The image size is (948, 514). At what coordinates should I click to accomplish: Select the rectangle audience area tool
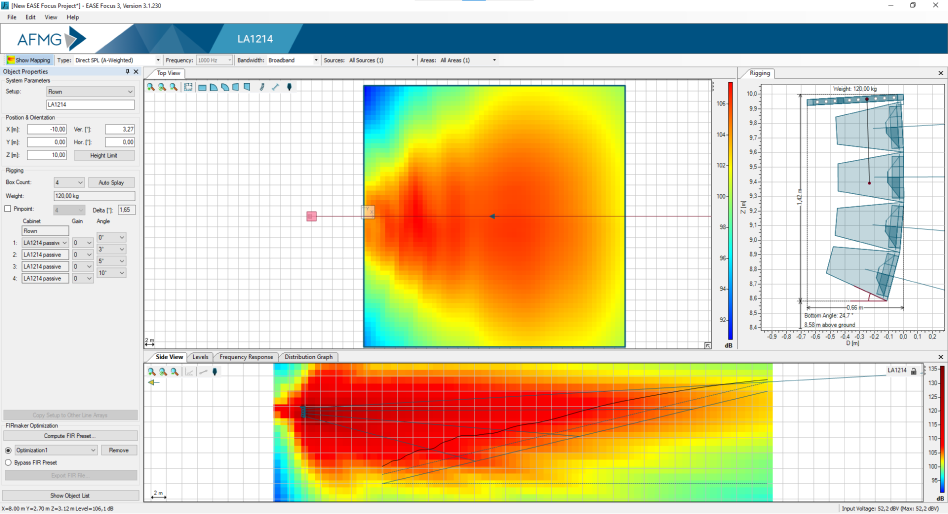[203, 87]
